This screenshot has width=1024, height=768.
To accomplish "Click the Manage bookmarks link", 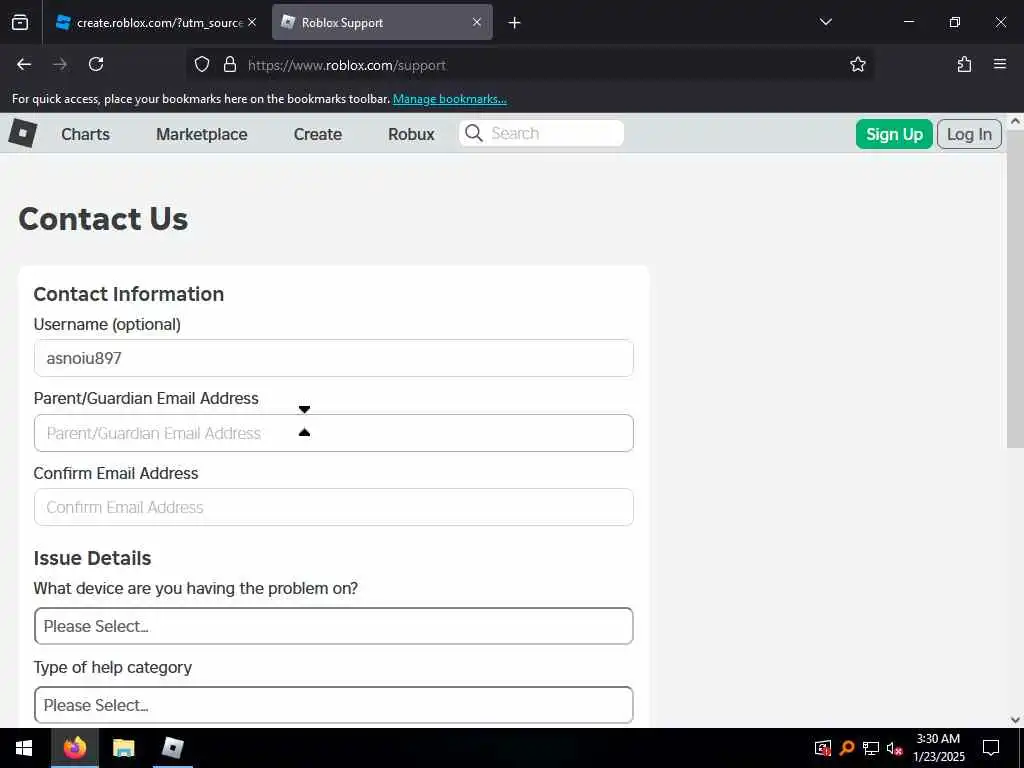I will pos(449,99).
